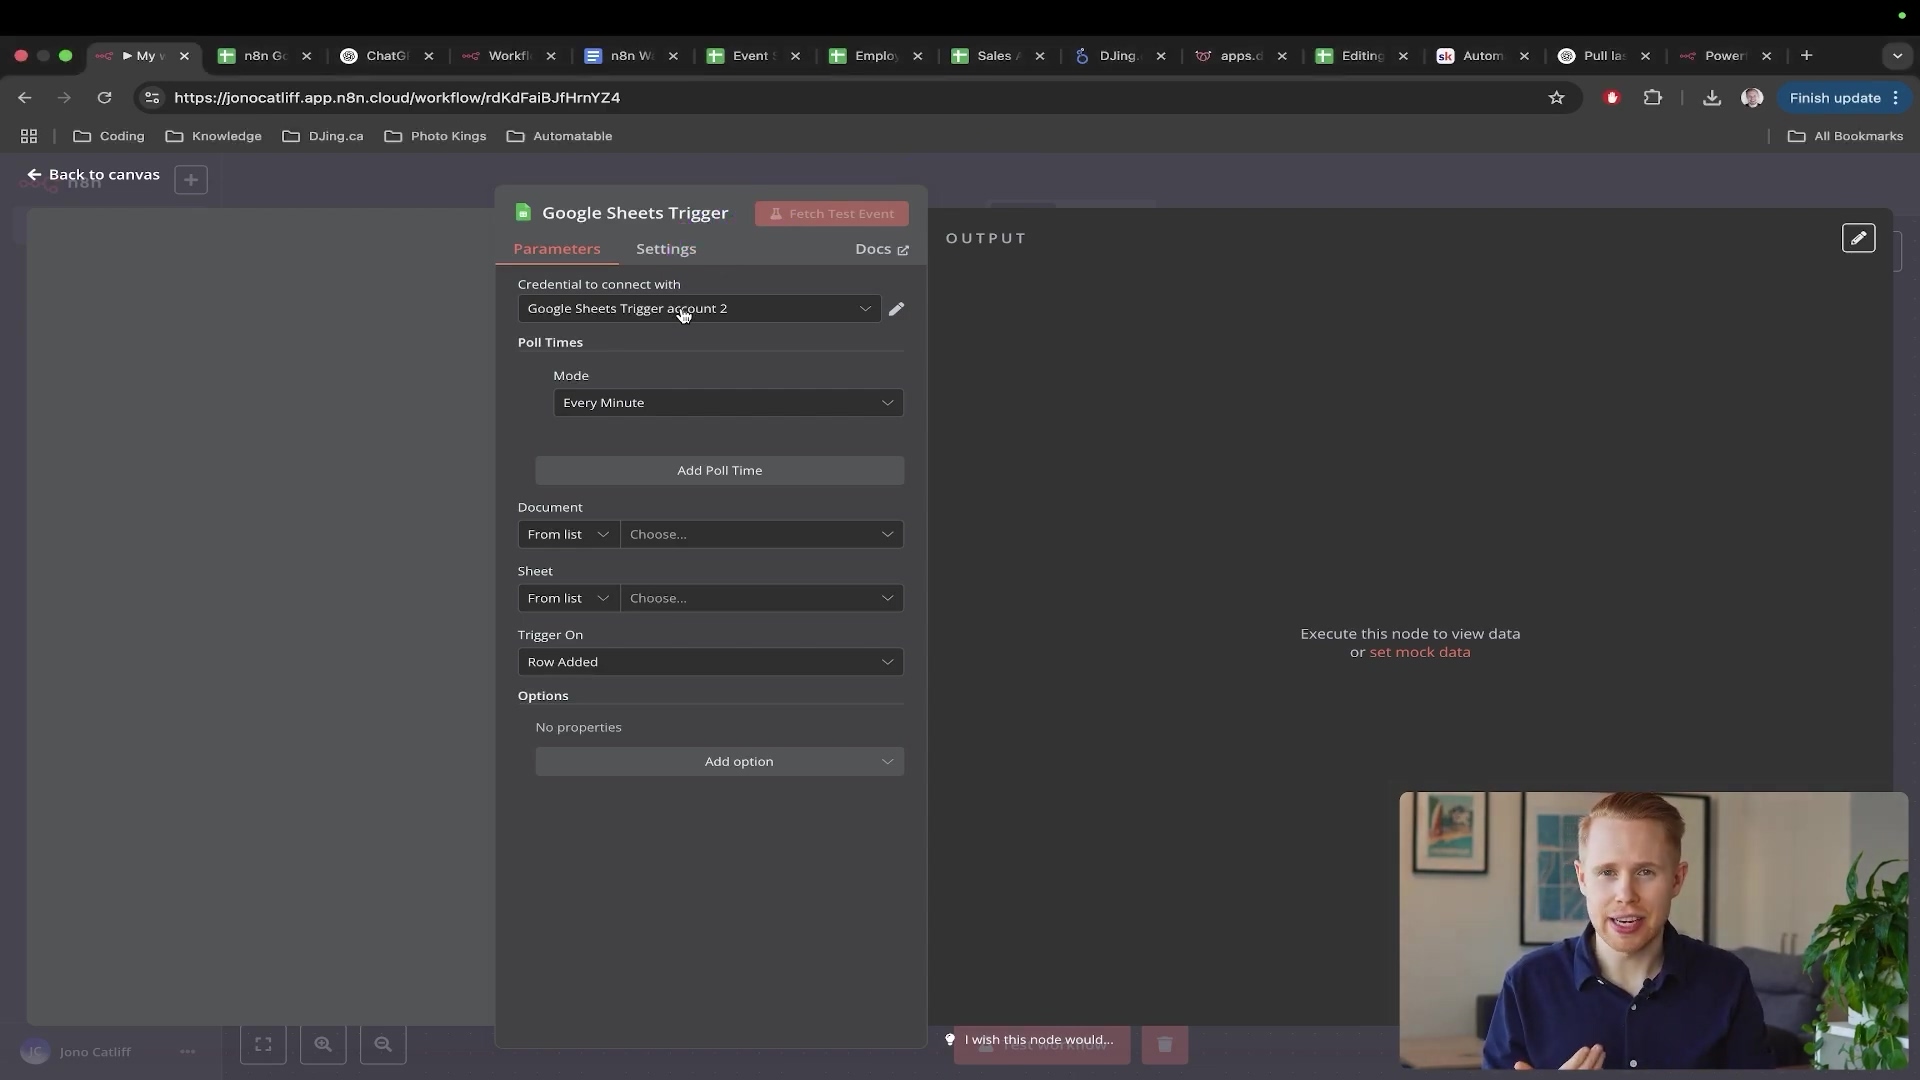Reload the page with the refresh icon
Viewport: 1920px width, 1080px height.
click(104, 97)
